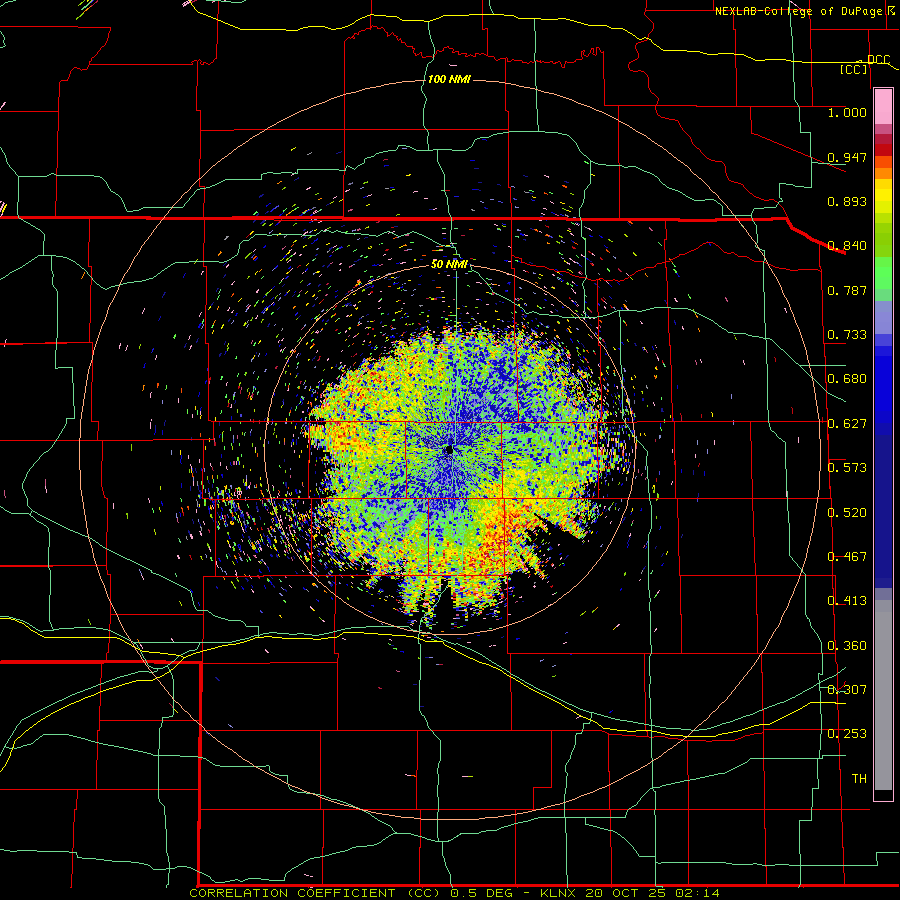Click the 0.787 scale value
This screenshot has height=900, width=900.
(x=847, y=290)
